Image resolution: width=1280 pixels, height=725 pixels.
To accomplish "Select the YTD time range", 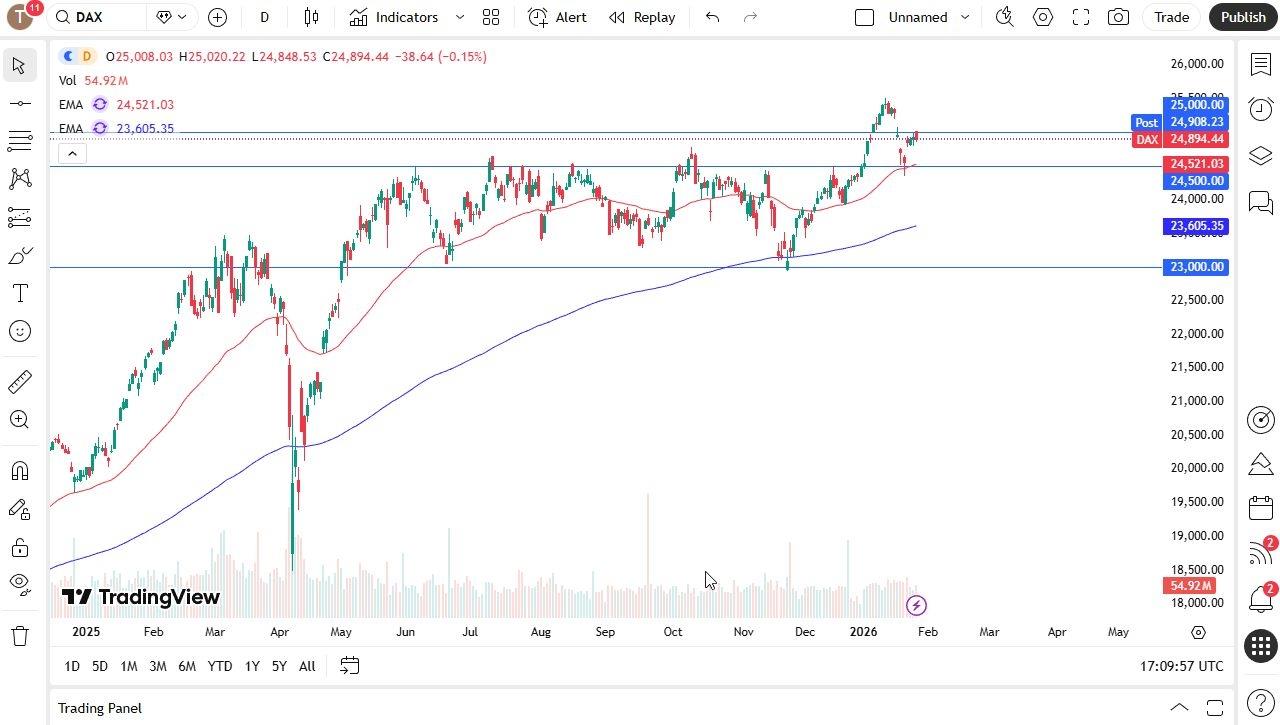I will point(219,666).
